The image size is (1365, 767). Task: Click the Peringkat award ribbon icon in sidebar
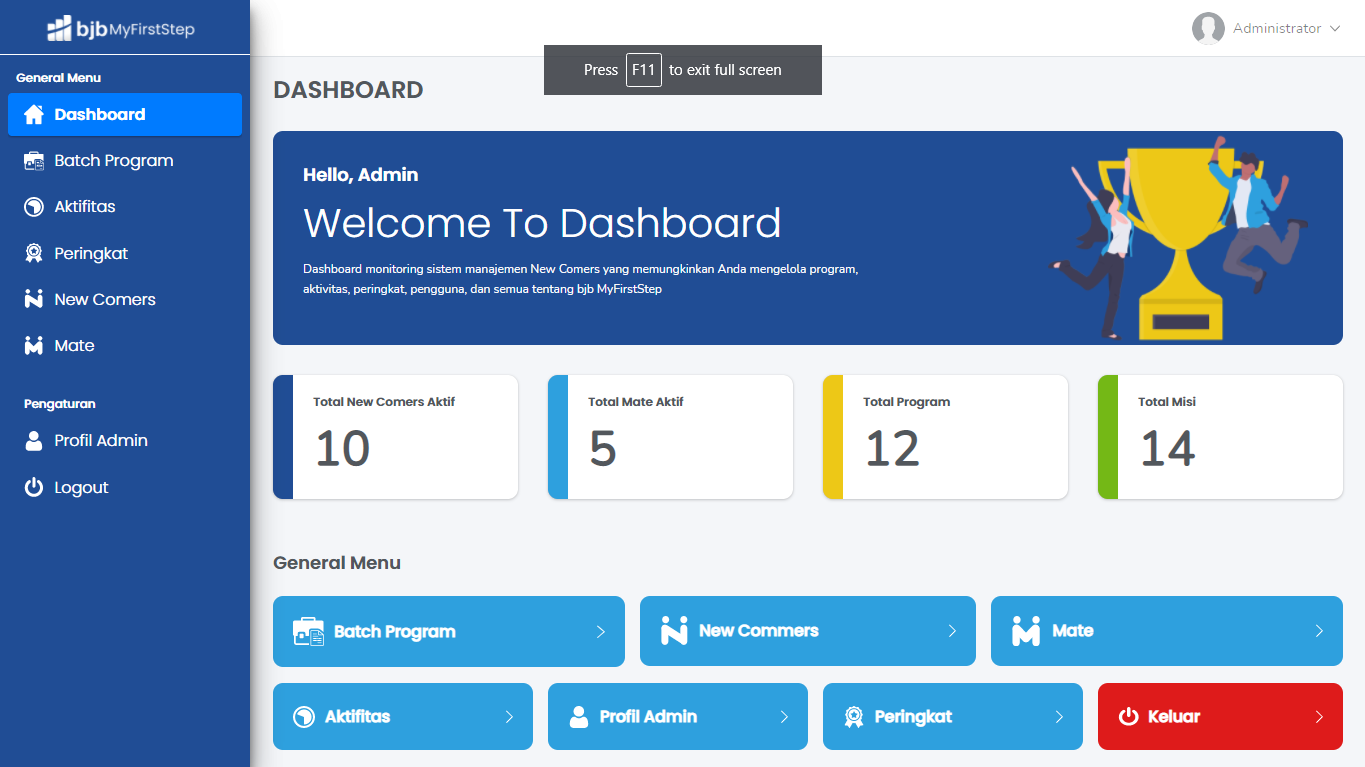34,254
